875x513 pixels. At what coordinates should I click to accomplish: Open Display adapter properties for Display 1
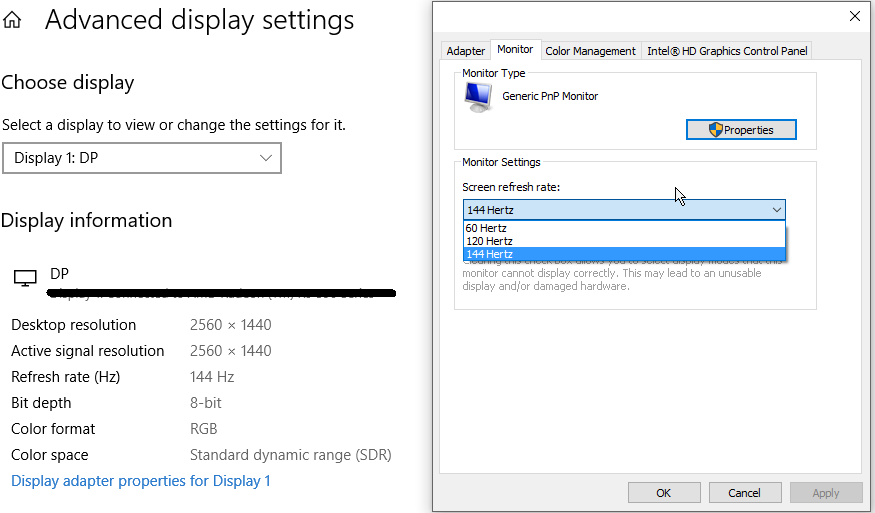141,481
